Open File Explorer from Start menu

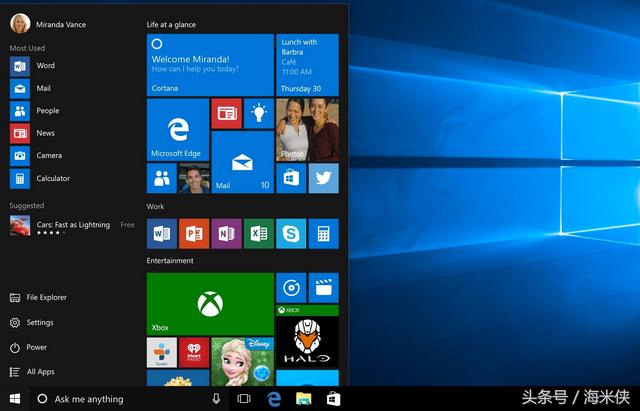(x=38, y=298)
